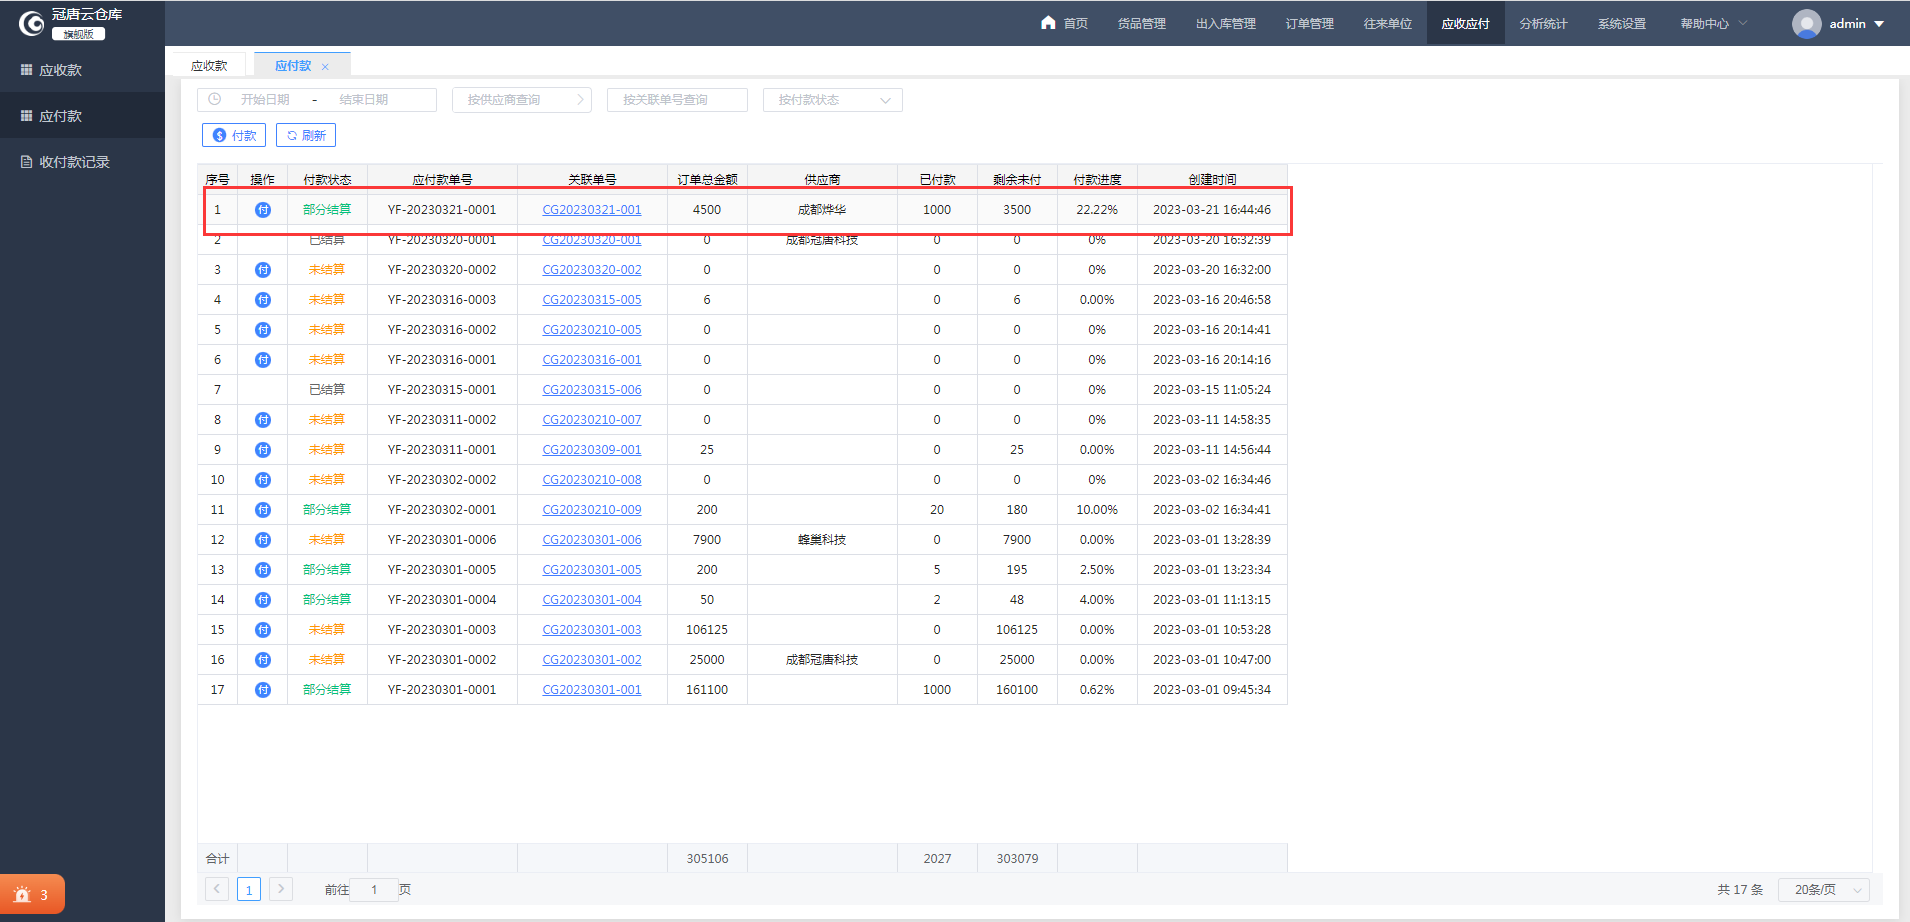1910x922 pixels.
Task: Click the 付款状态 column header
Action: [327, 180]
